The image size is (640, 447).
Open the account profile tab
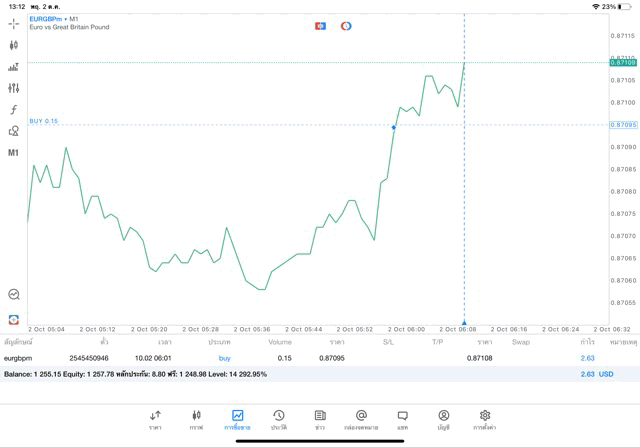443,419
